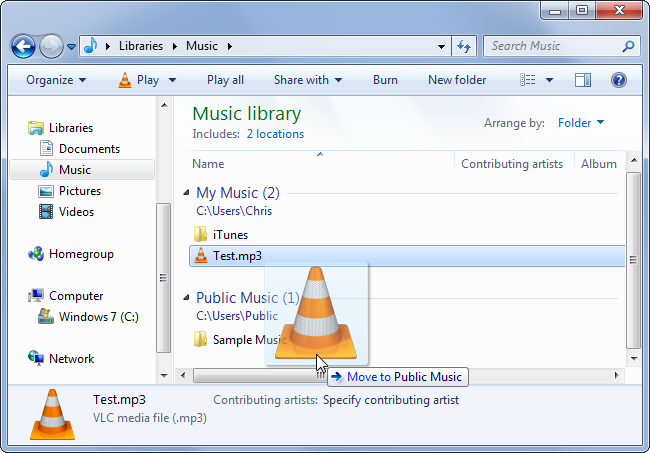
Task: Sort by the Name column header
Action: click(208, 164)
